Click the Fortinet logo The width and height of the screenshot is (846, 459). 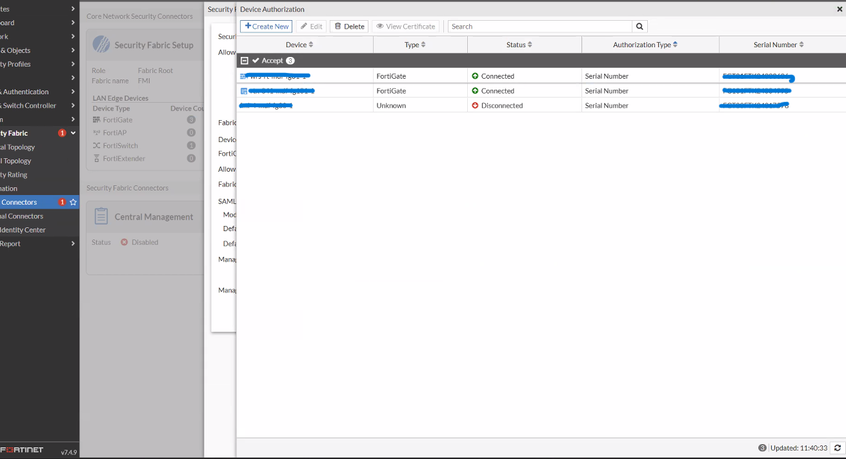point(22,449)
